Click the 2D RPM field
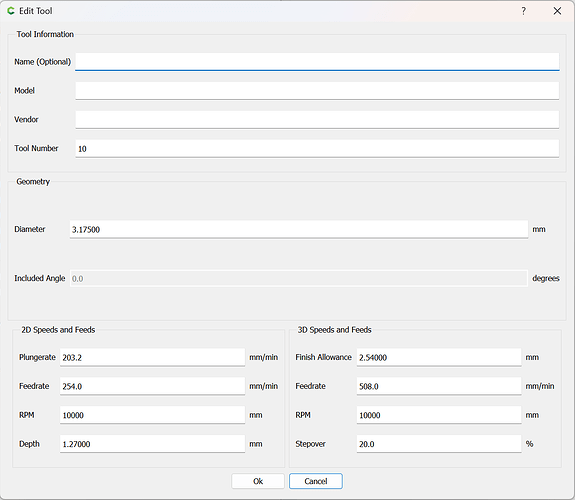 tap(153, 415)
